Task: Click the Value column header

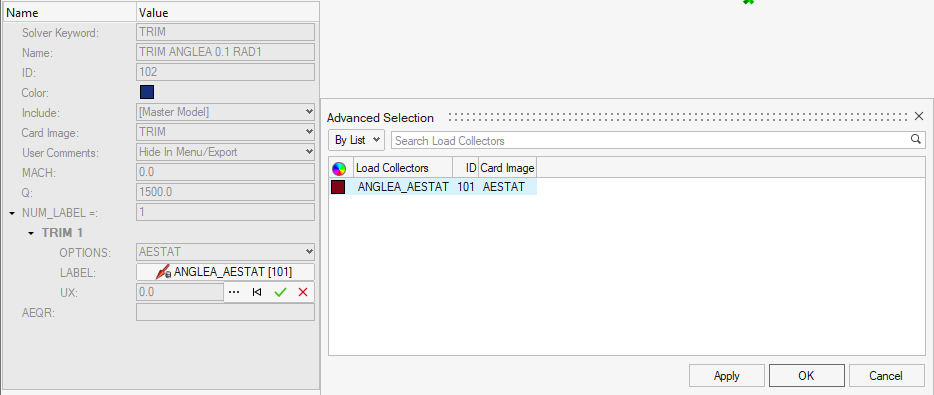Action: [x=228, y=13]
